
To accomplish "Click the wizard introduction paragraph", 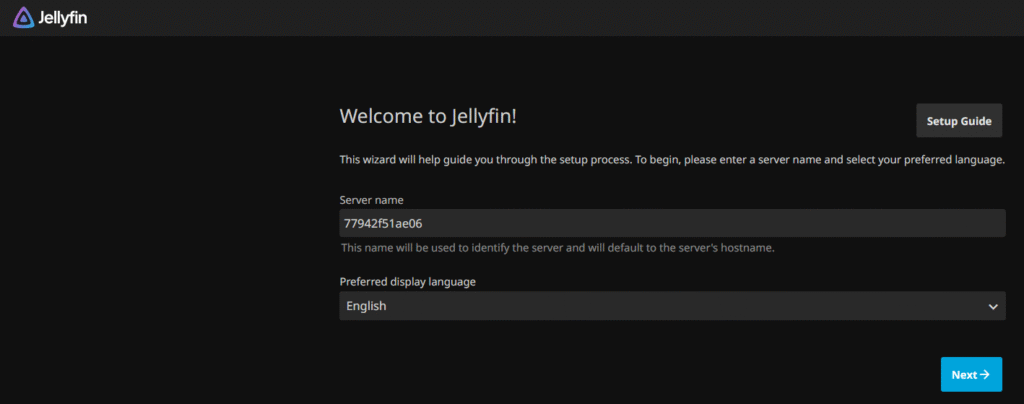I will pyautogui.click(x=672, y=160).
